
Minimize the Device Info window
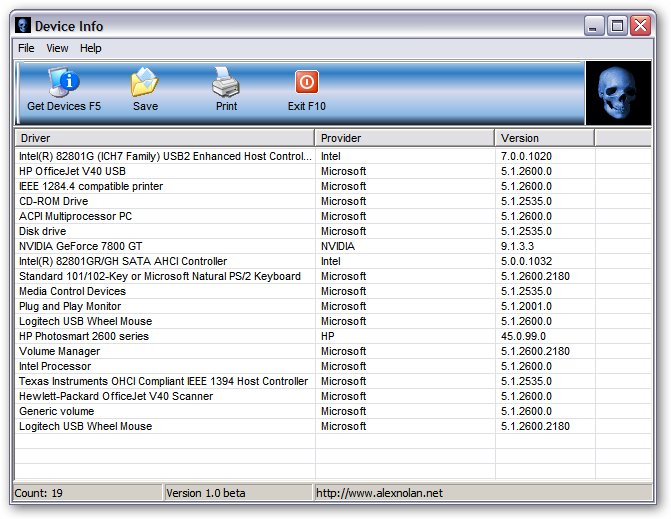pyautogui.click(x=594, y=26)
